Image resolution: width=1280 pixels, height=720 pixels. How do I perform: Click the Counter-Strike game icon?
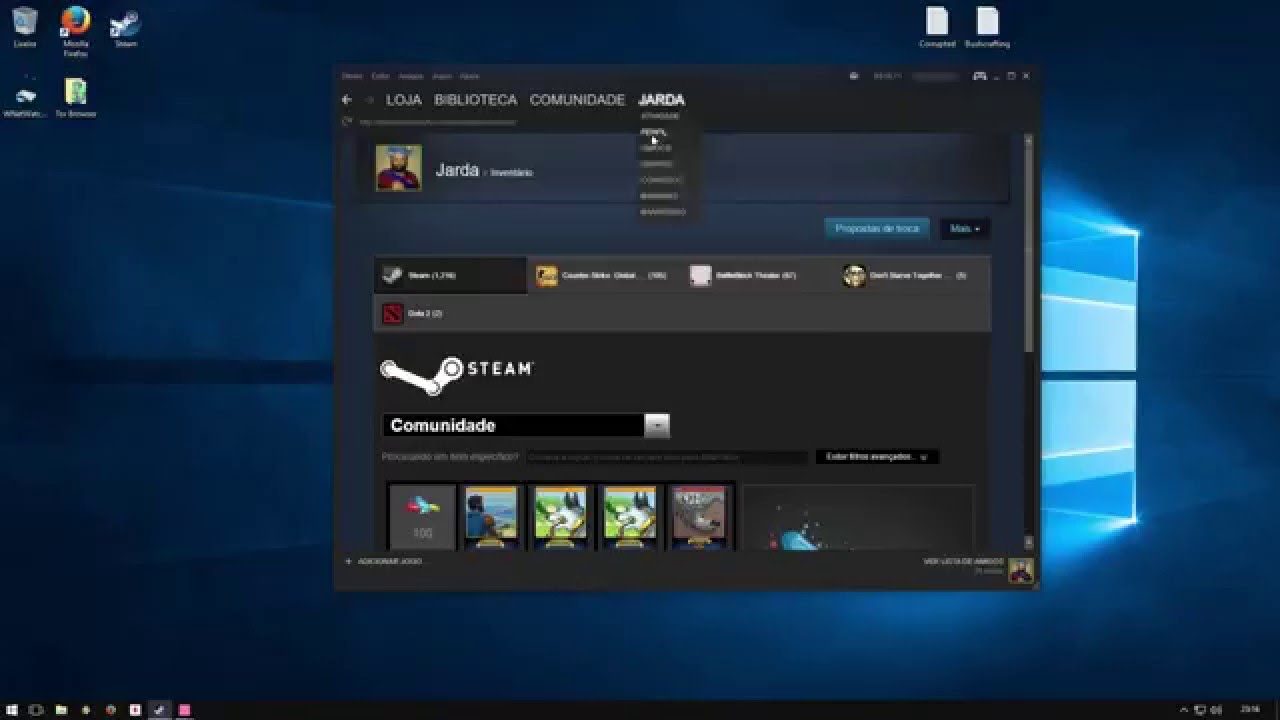click(546, 275)
